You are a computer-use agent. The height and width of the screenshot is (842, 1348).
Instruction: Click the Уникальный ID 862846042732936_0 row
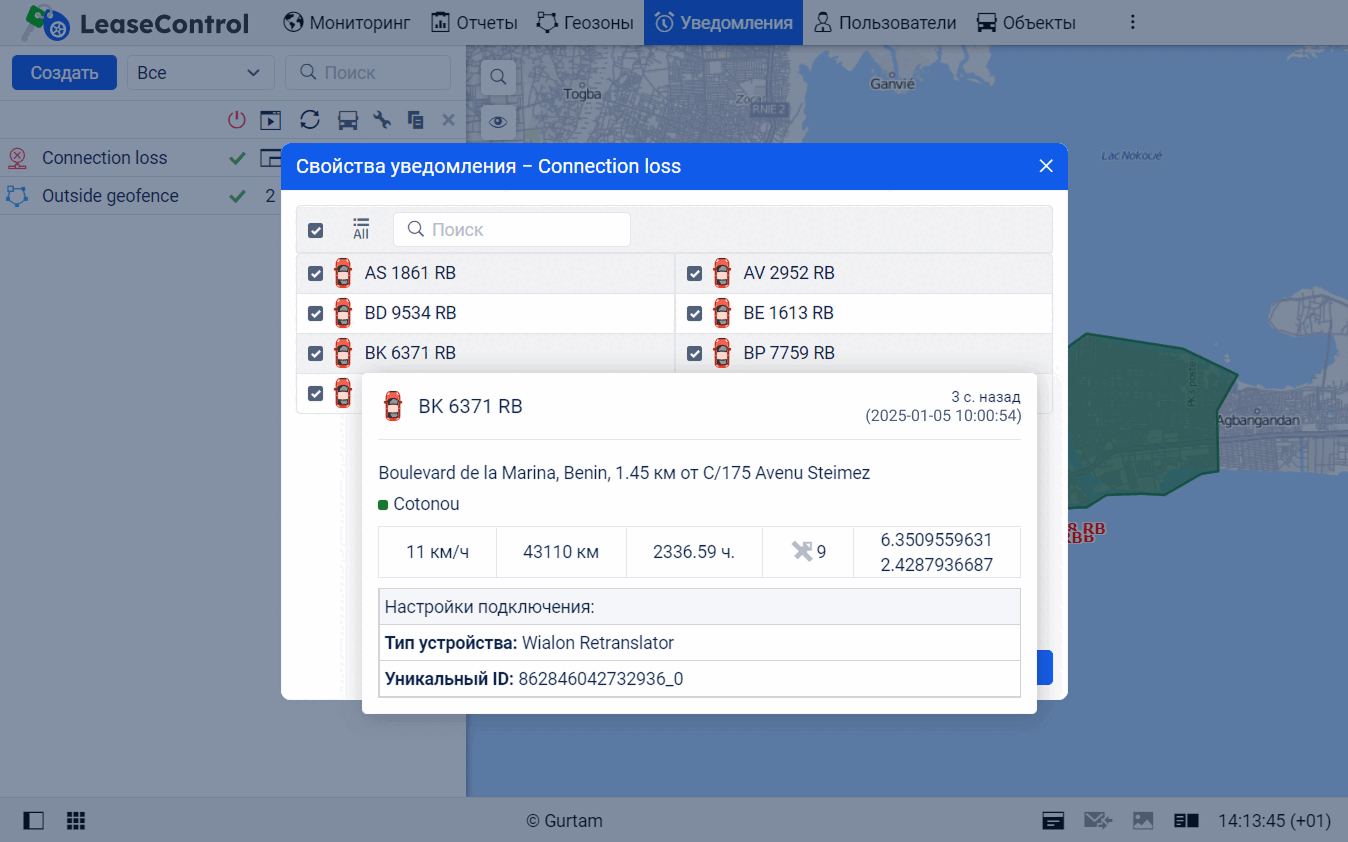pos(699,679)
